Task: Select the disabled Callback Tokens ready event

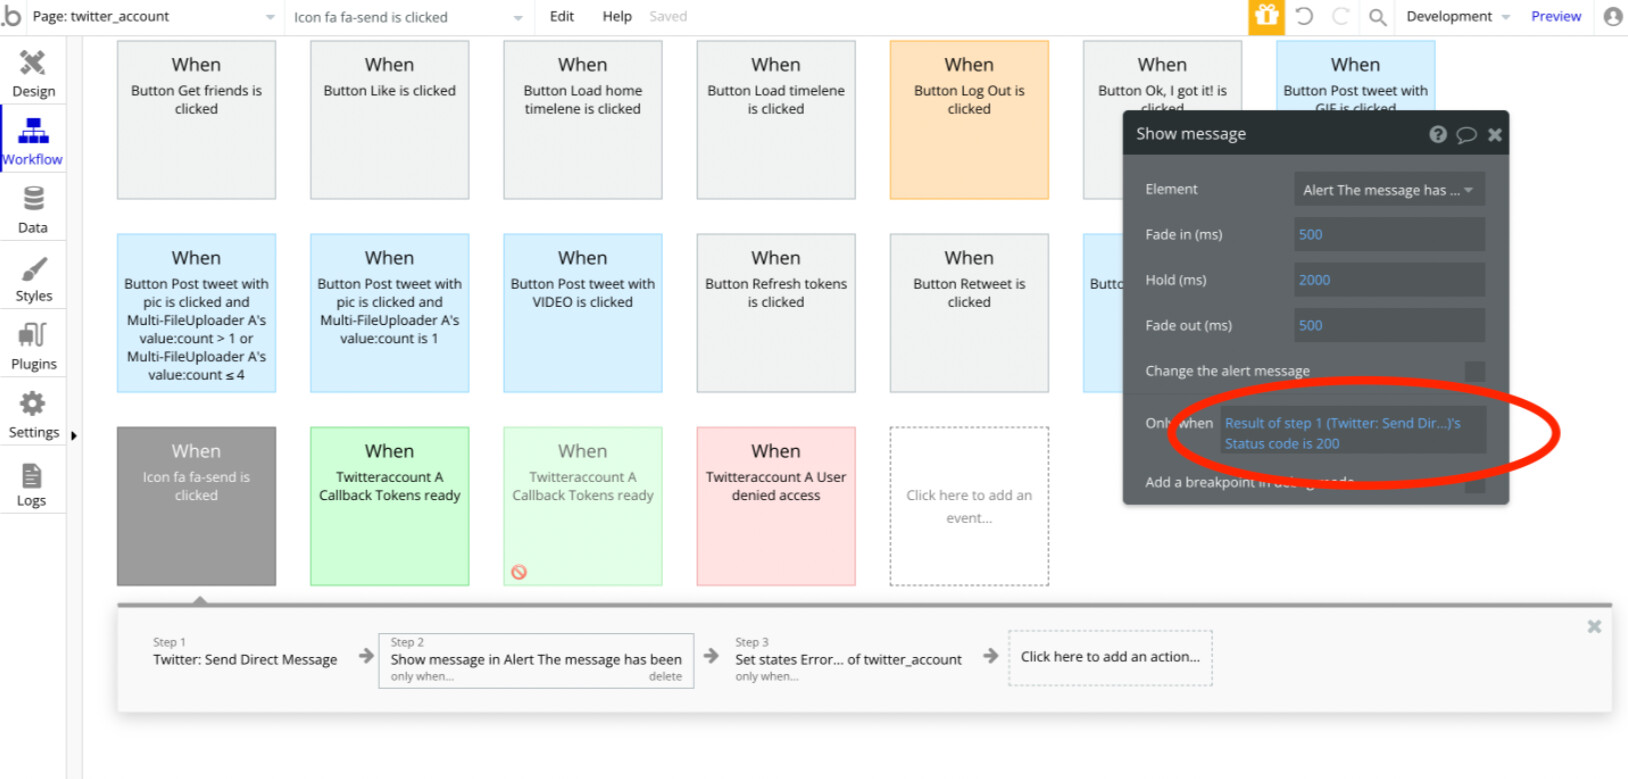Action: [x=583, y=506]
